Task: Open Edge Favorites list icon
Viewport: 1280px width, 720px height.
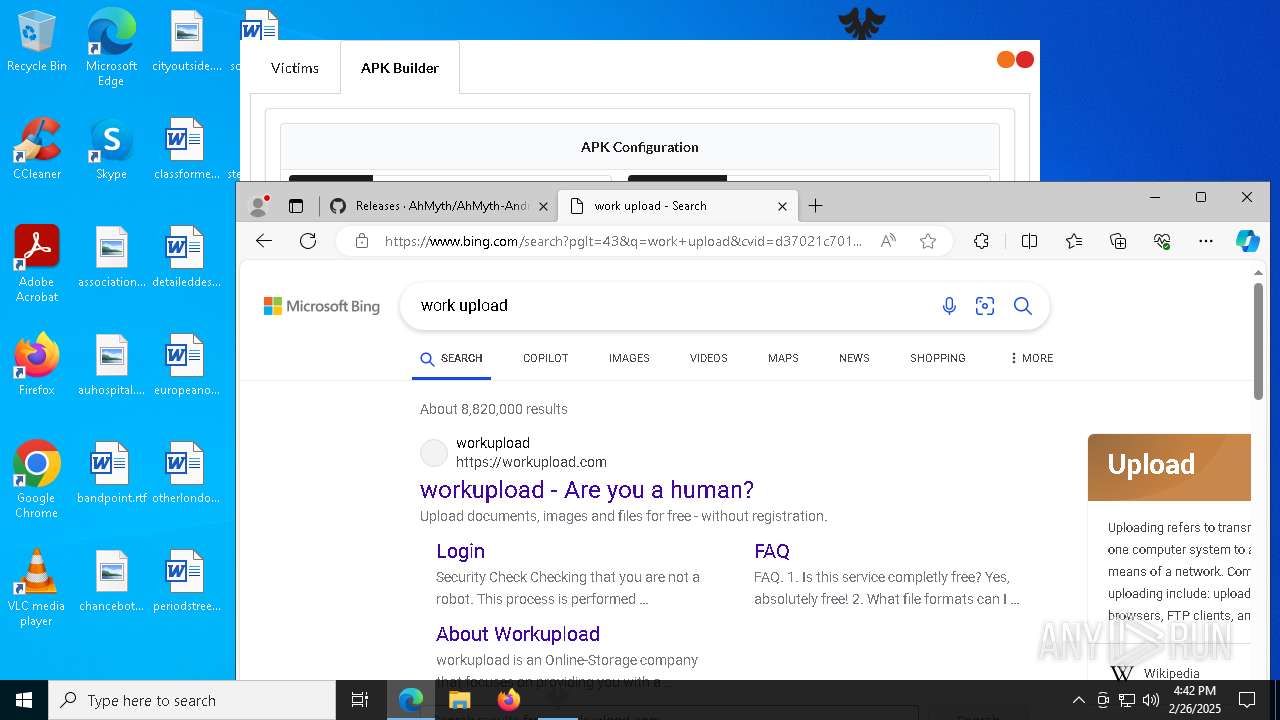Action: 1074,241
